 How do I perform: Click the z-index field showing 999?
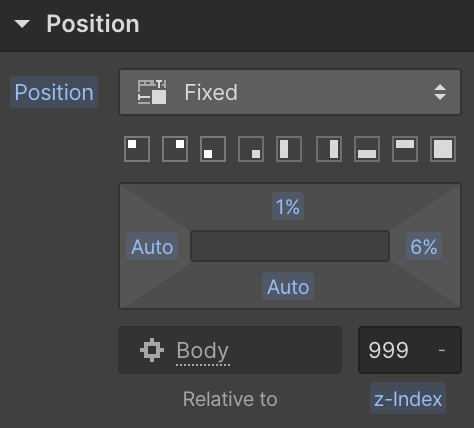tap(410, 350)
